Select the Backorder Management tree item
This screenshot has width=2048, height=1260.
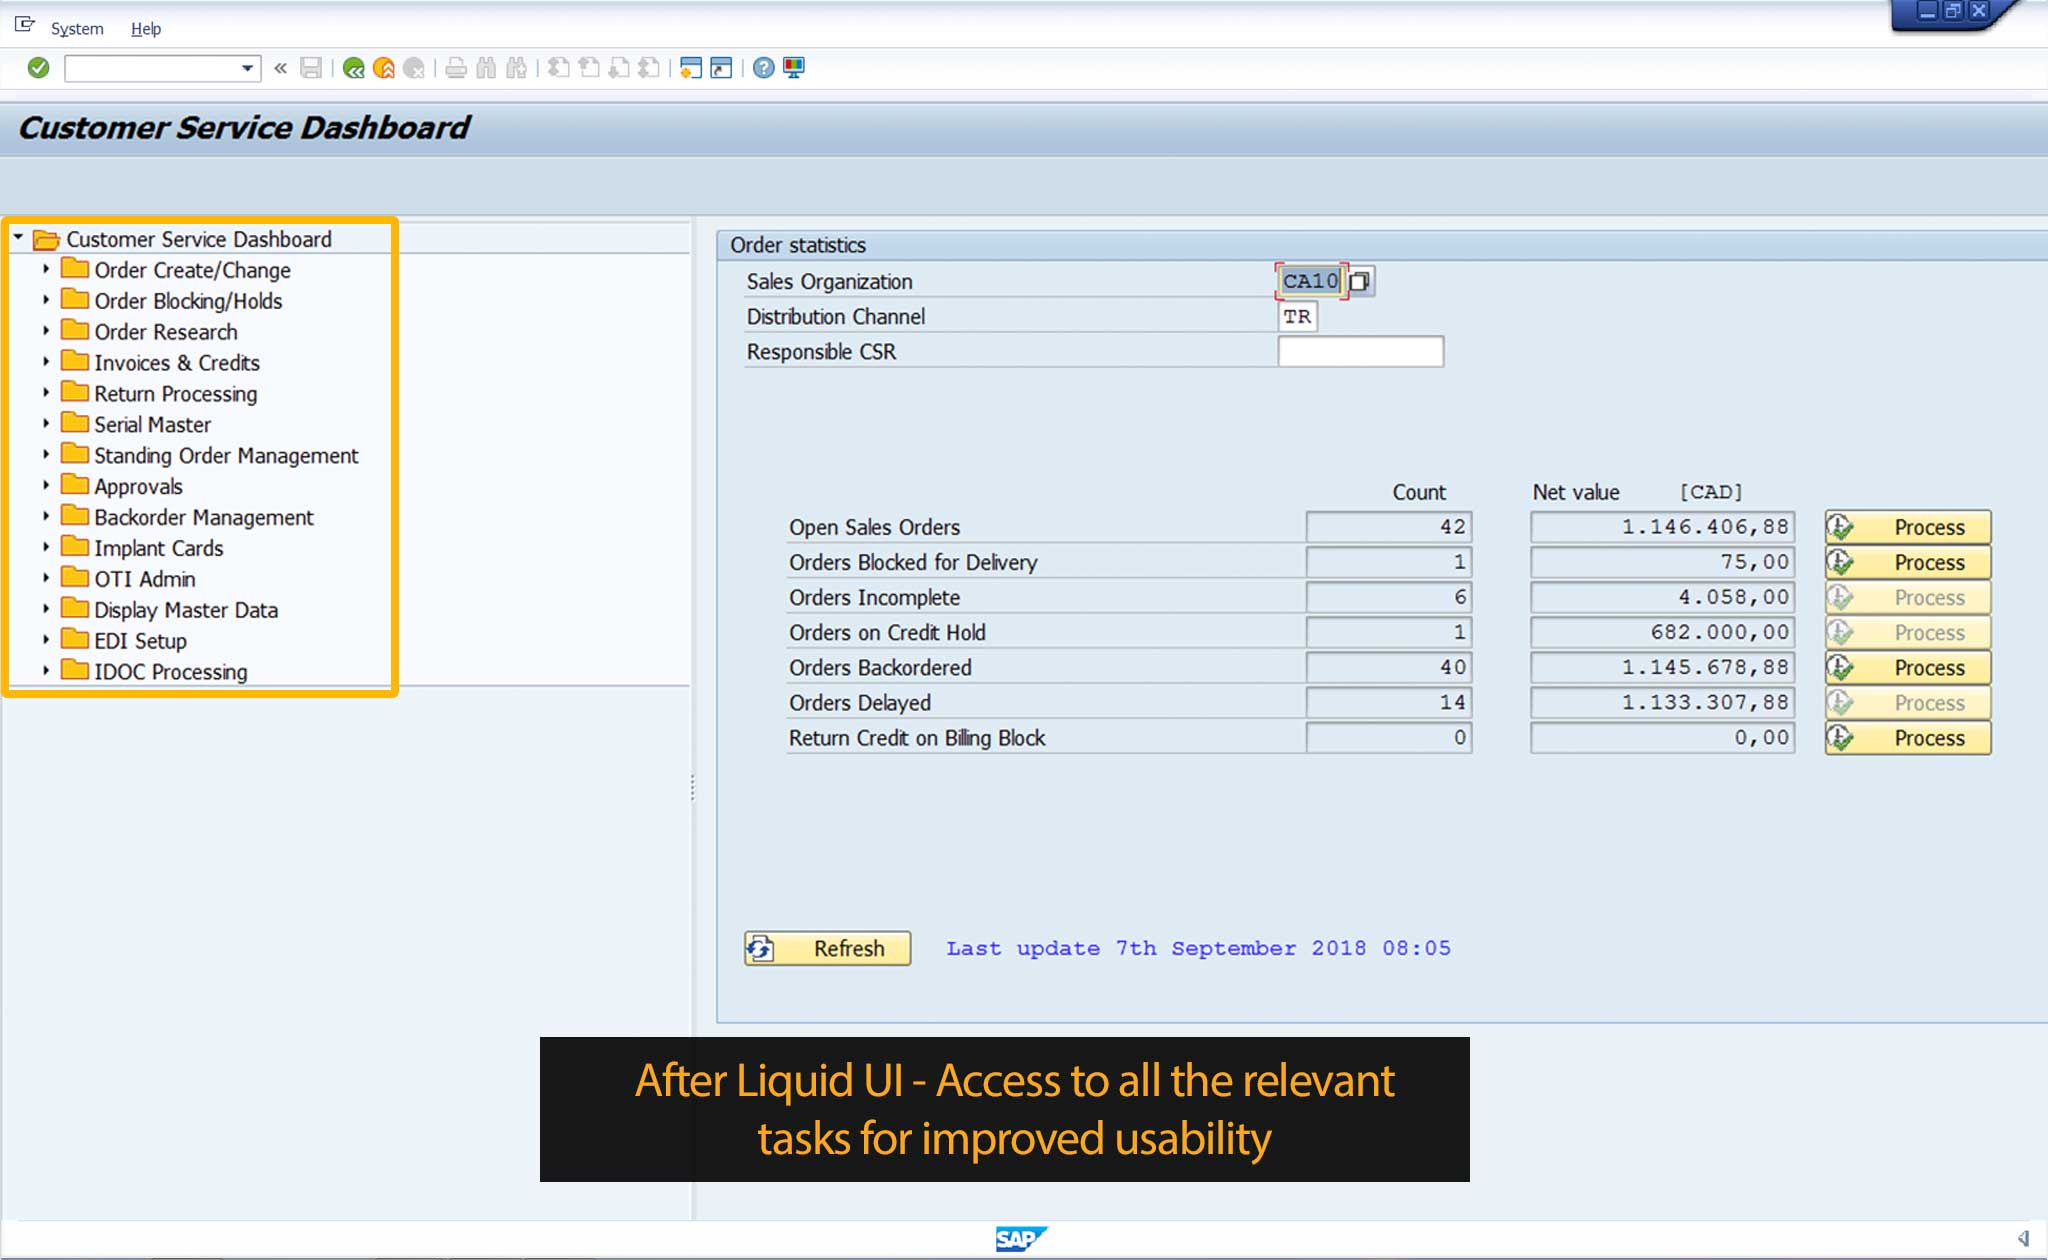click(x=203, y=517)
